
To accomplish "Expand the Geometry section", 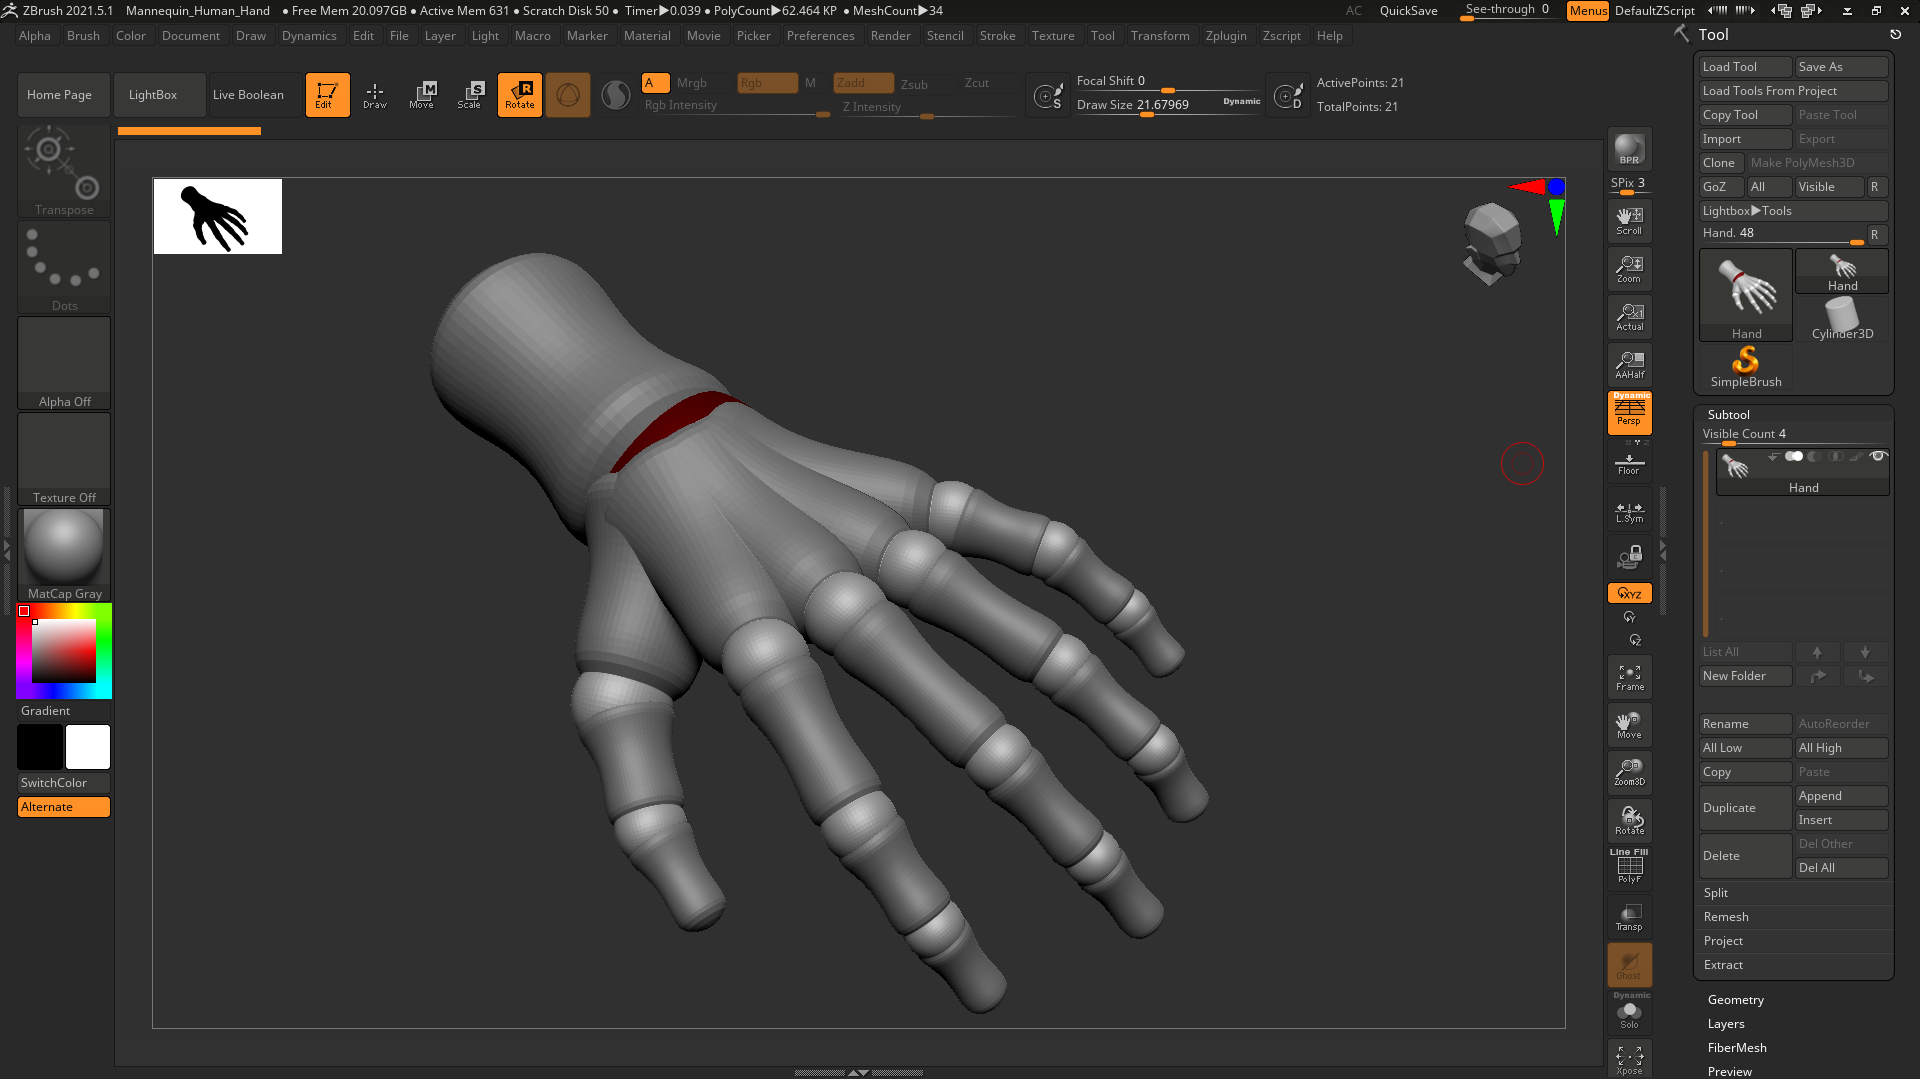I will pyautogui.click(x=1735, y=1000).
